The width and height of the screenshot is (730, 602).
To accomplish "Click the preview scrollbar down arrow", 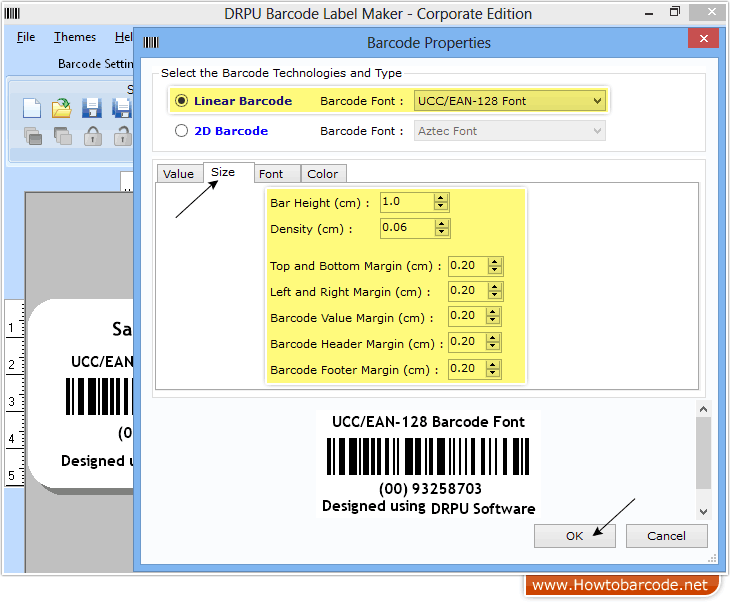I will click(703, 512).
